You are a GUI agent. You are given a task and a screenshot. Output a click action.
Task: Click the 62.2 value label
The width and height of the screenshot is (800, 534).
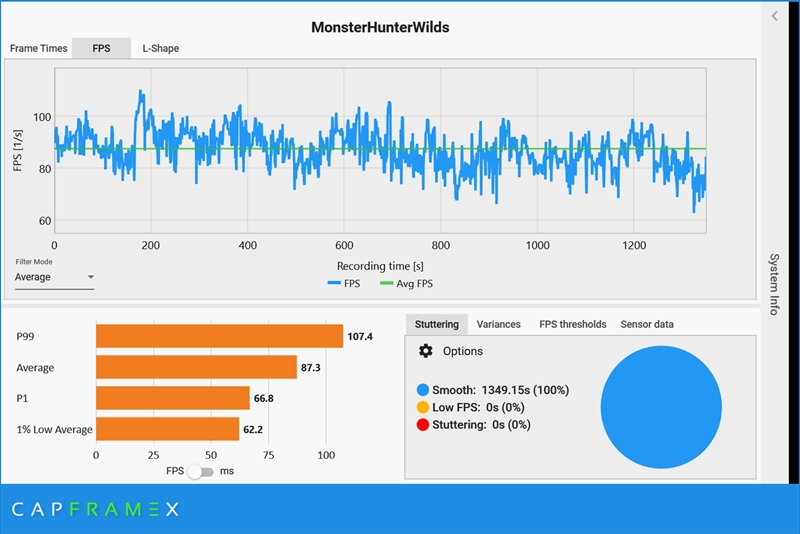[253, 429]
